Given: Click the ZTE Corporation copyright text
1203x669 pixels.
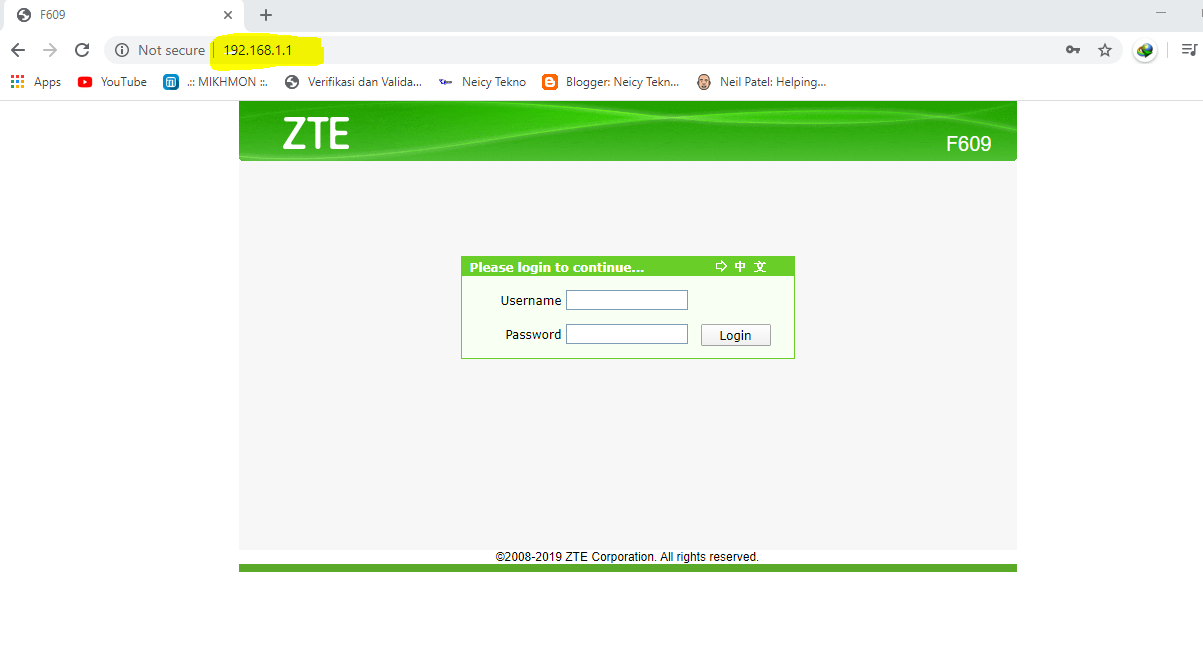Looking at the screenshot, I should click(627, 557).
